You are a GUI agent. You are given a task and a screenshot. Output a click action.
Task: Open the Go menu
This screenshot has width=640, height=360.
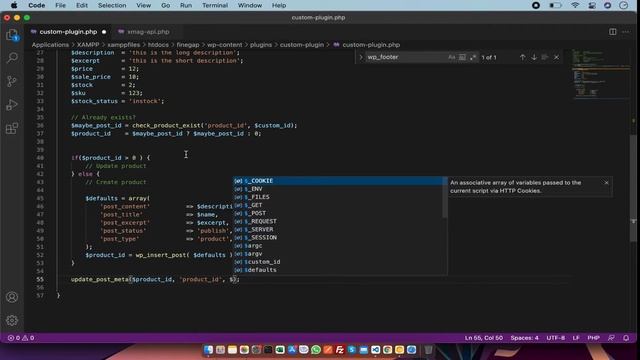tap(165, 5)
